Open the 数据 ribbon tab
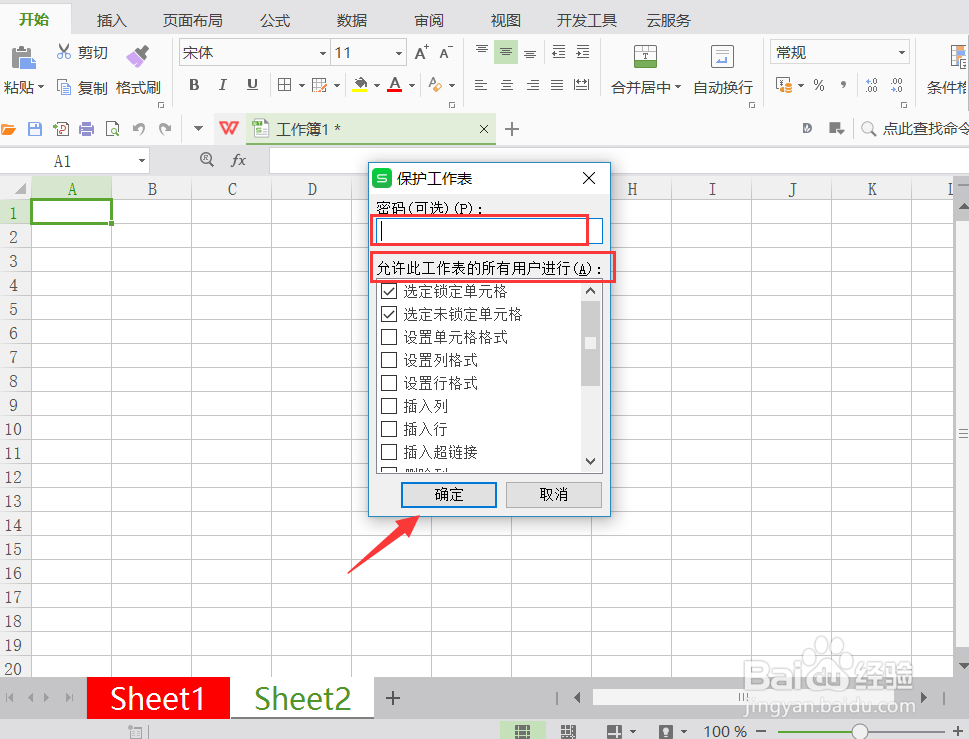Screen dimensions: 969x739 [352, 20]
